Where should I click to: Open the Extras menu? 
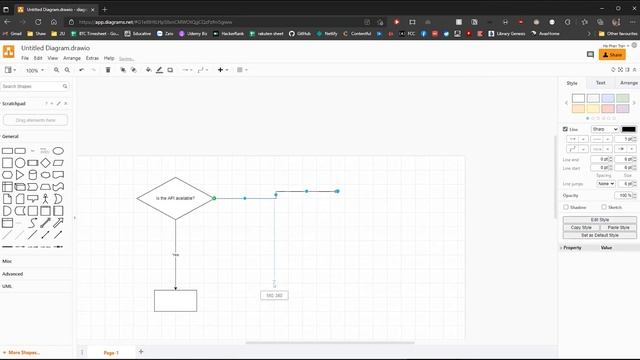(92, 58)
